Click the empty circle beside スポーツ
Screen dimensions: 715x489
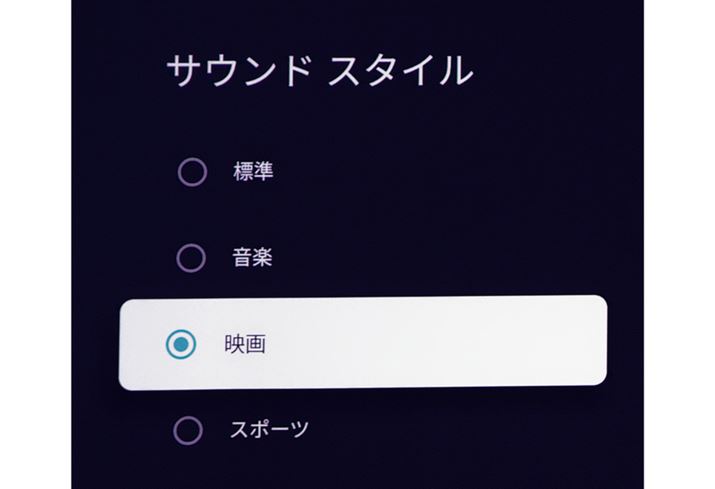pos(188,431)
